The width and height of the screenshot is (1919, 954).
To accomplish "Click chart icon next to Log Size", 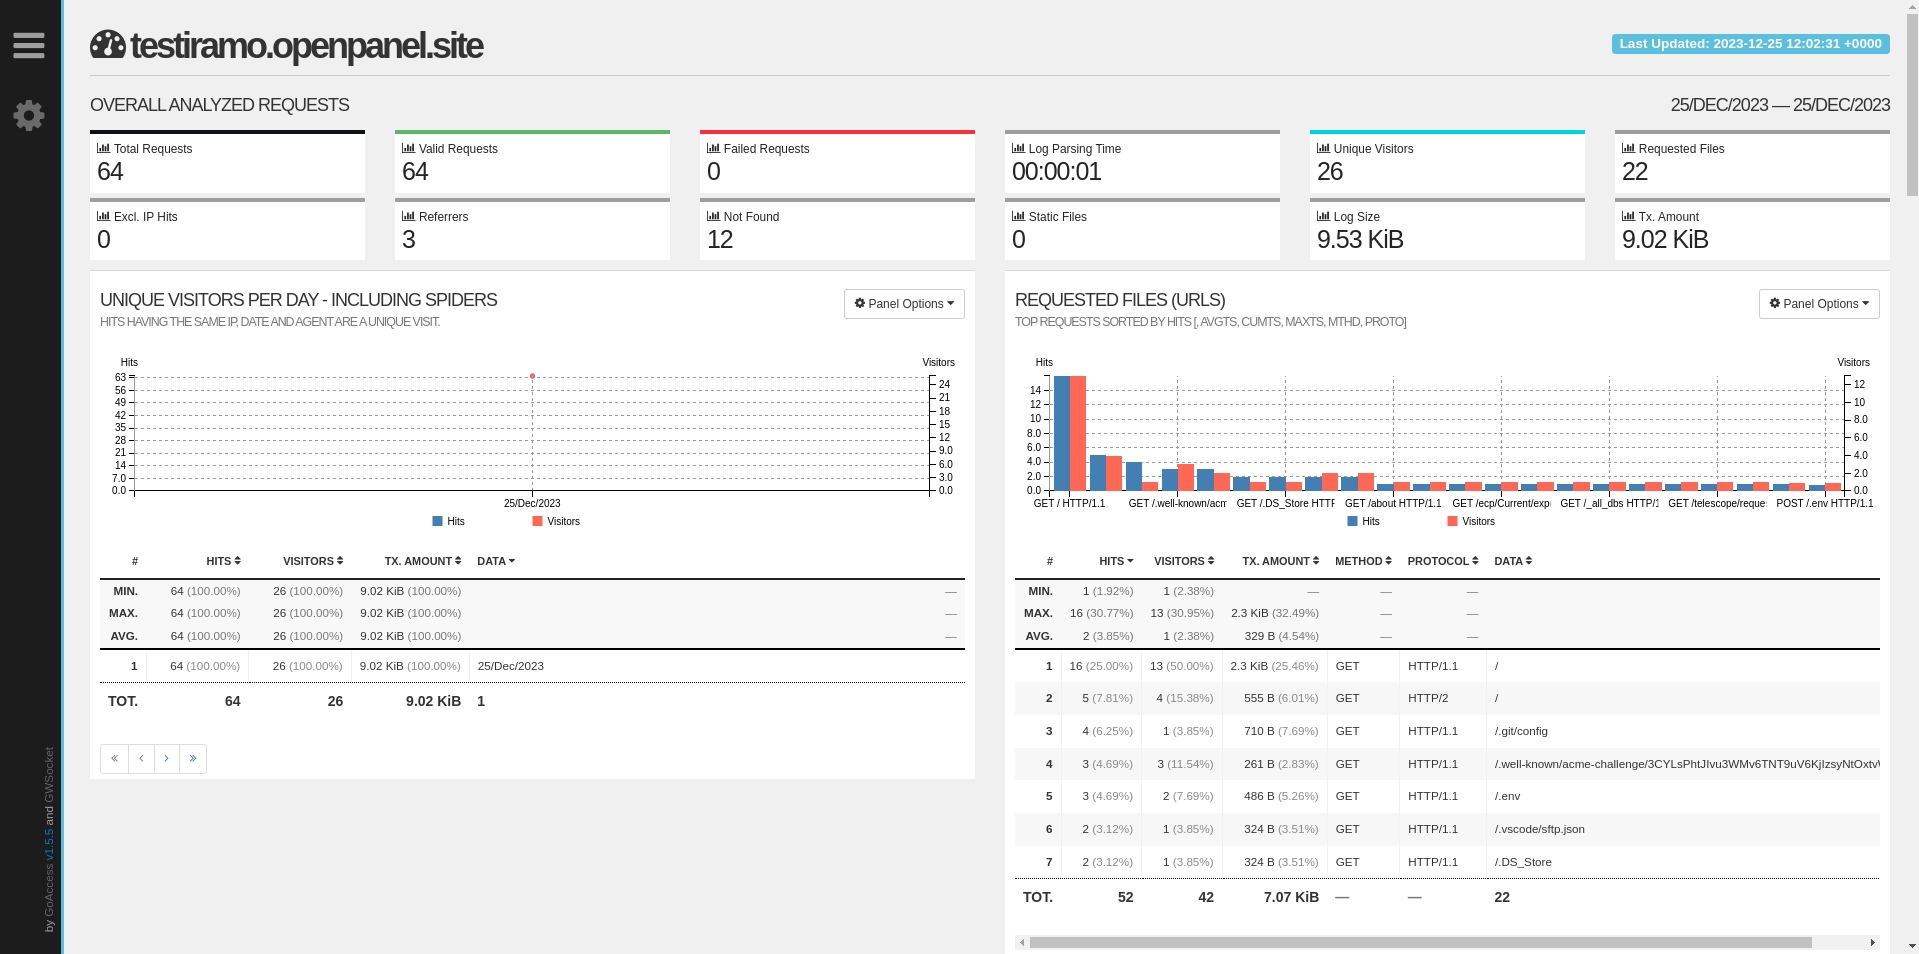I will [1323, 216].
